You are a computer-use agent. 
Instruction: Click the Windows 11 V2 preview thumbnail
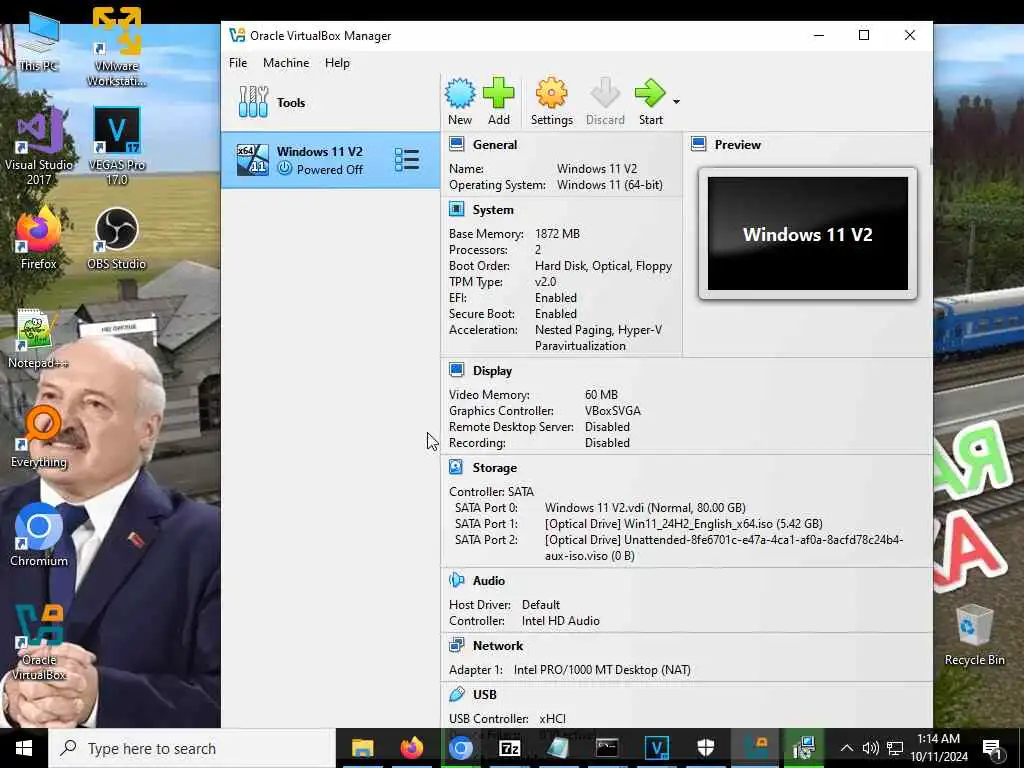tap(808, 234)
